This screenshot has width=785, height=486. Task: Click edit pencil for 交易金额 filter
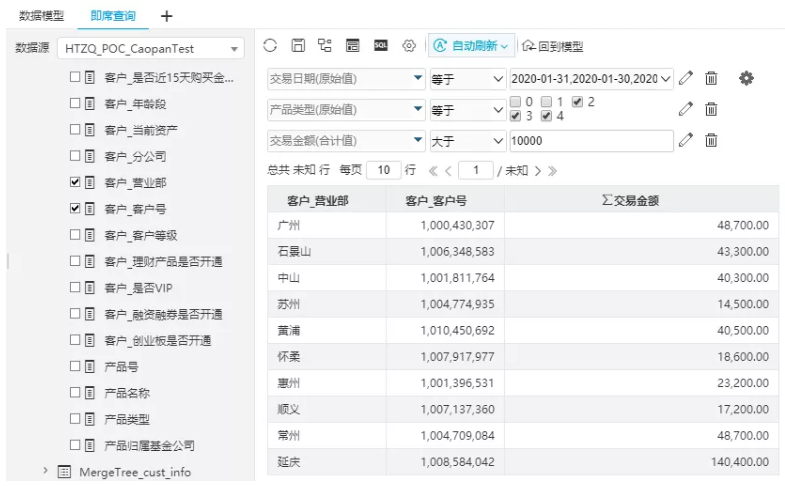coord(686,140)
